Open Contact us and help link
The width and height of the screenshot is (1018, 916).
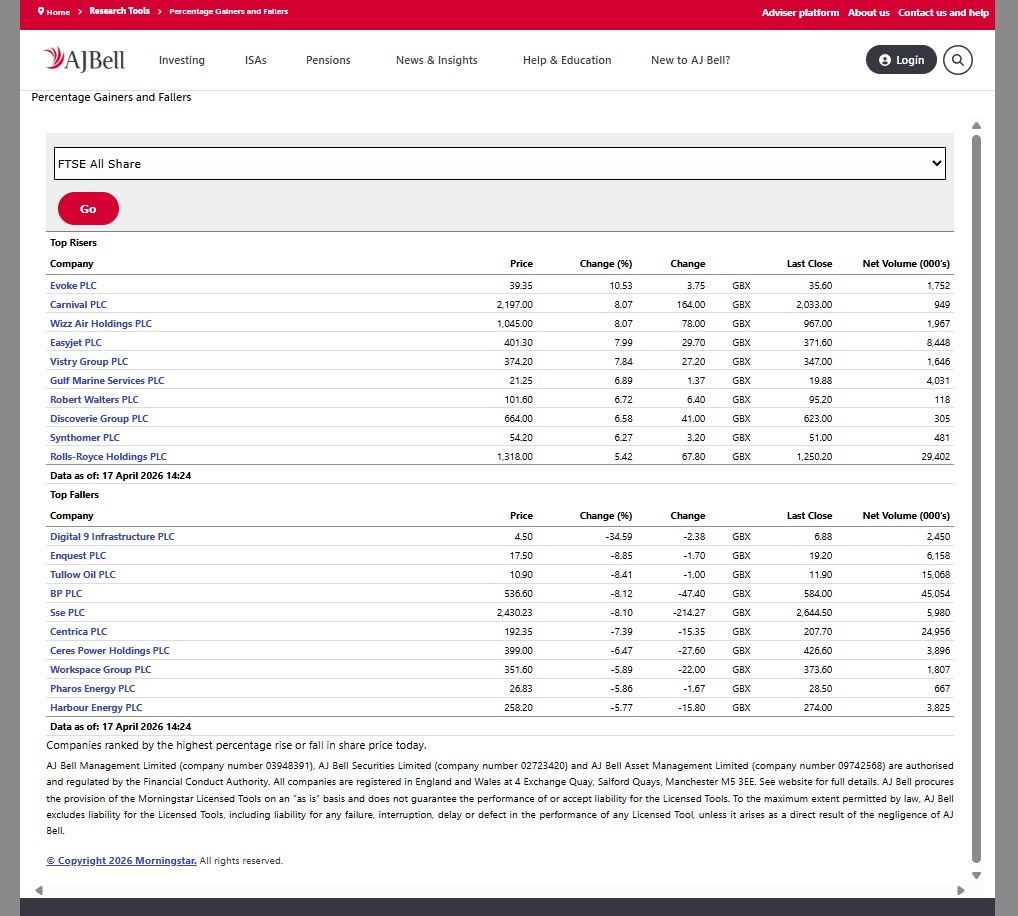[x=943, y=12]
